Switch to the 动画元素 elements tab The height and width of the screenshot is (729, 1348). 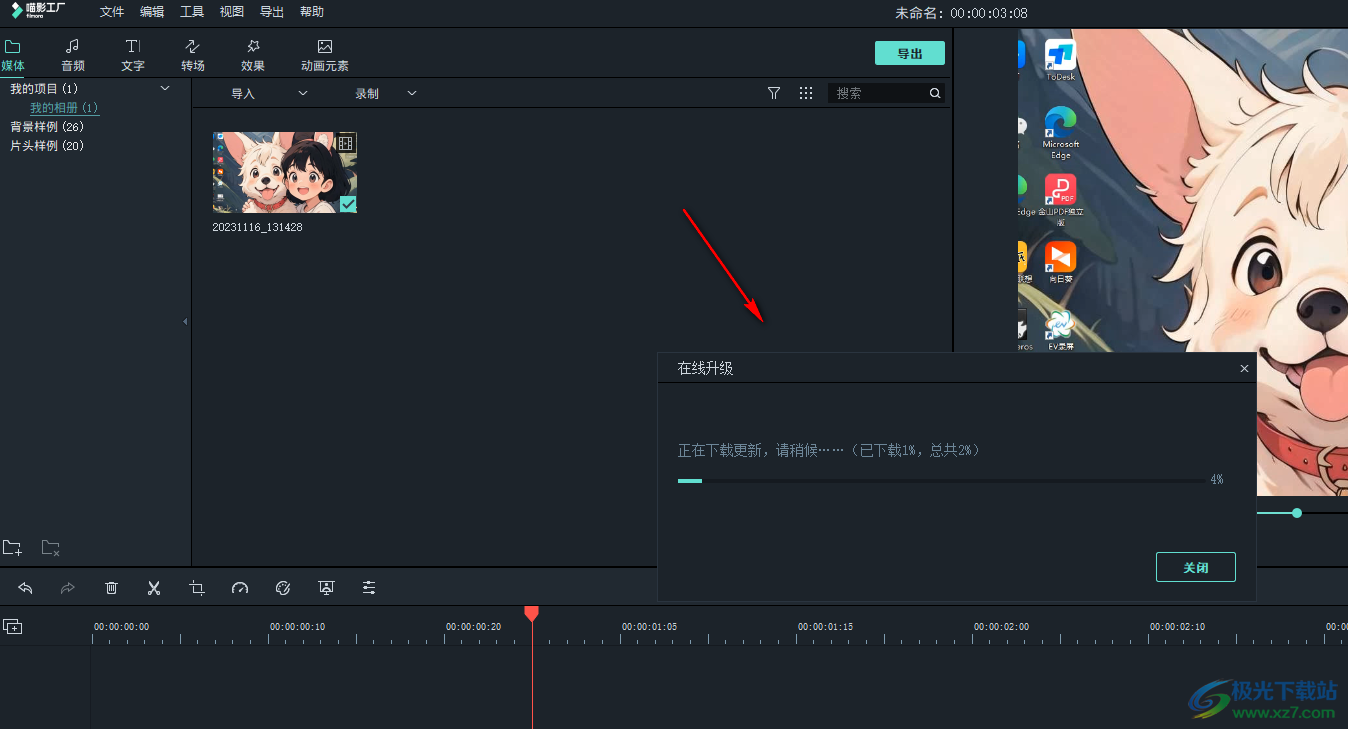pyautogui.click(x=325, y=56)
